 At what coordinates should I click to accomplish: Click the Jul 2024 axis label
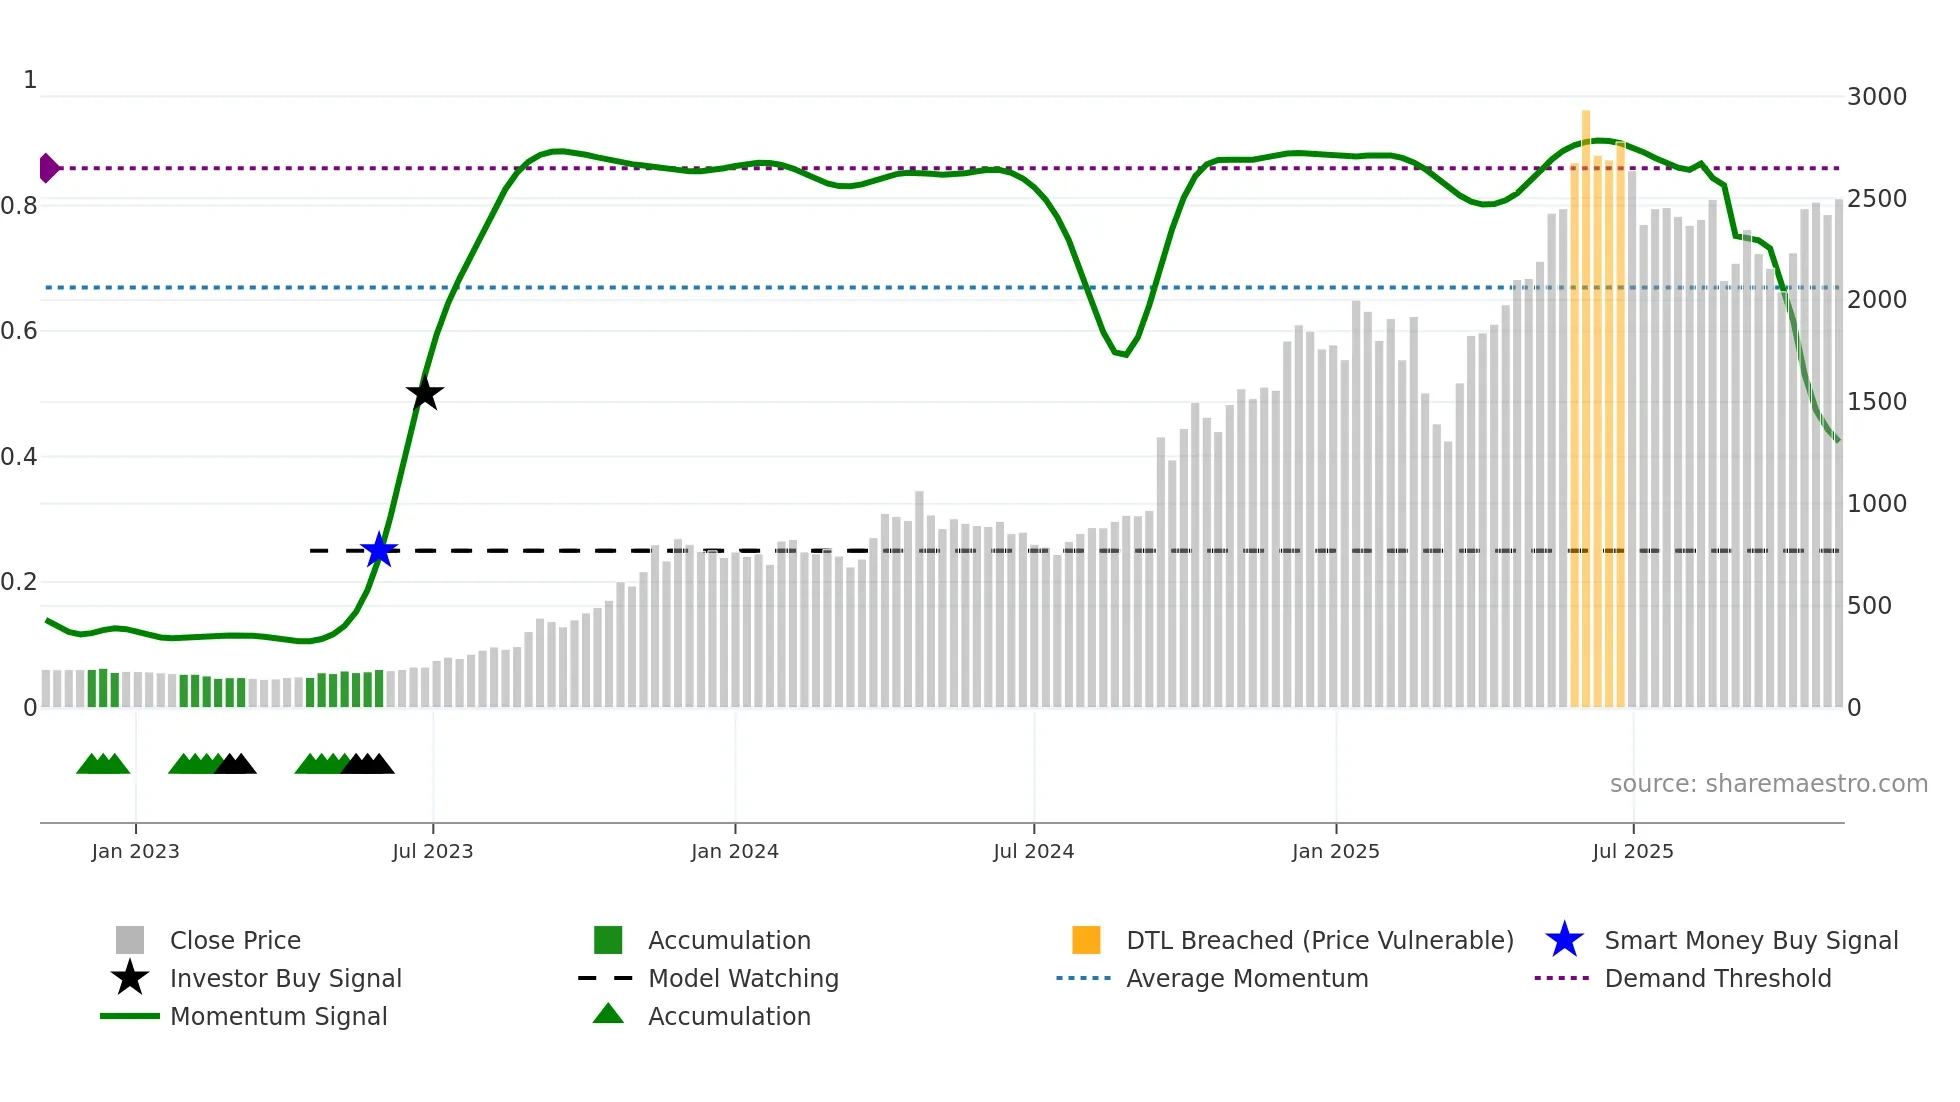point(1033,851)
